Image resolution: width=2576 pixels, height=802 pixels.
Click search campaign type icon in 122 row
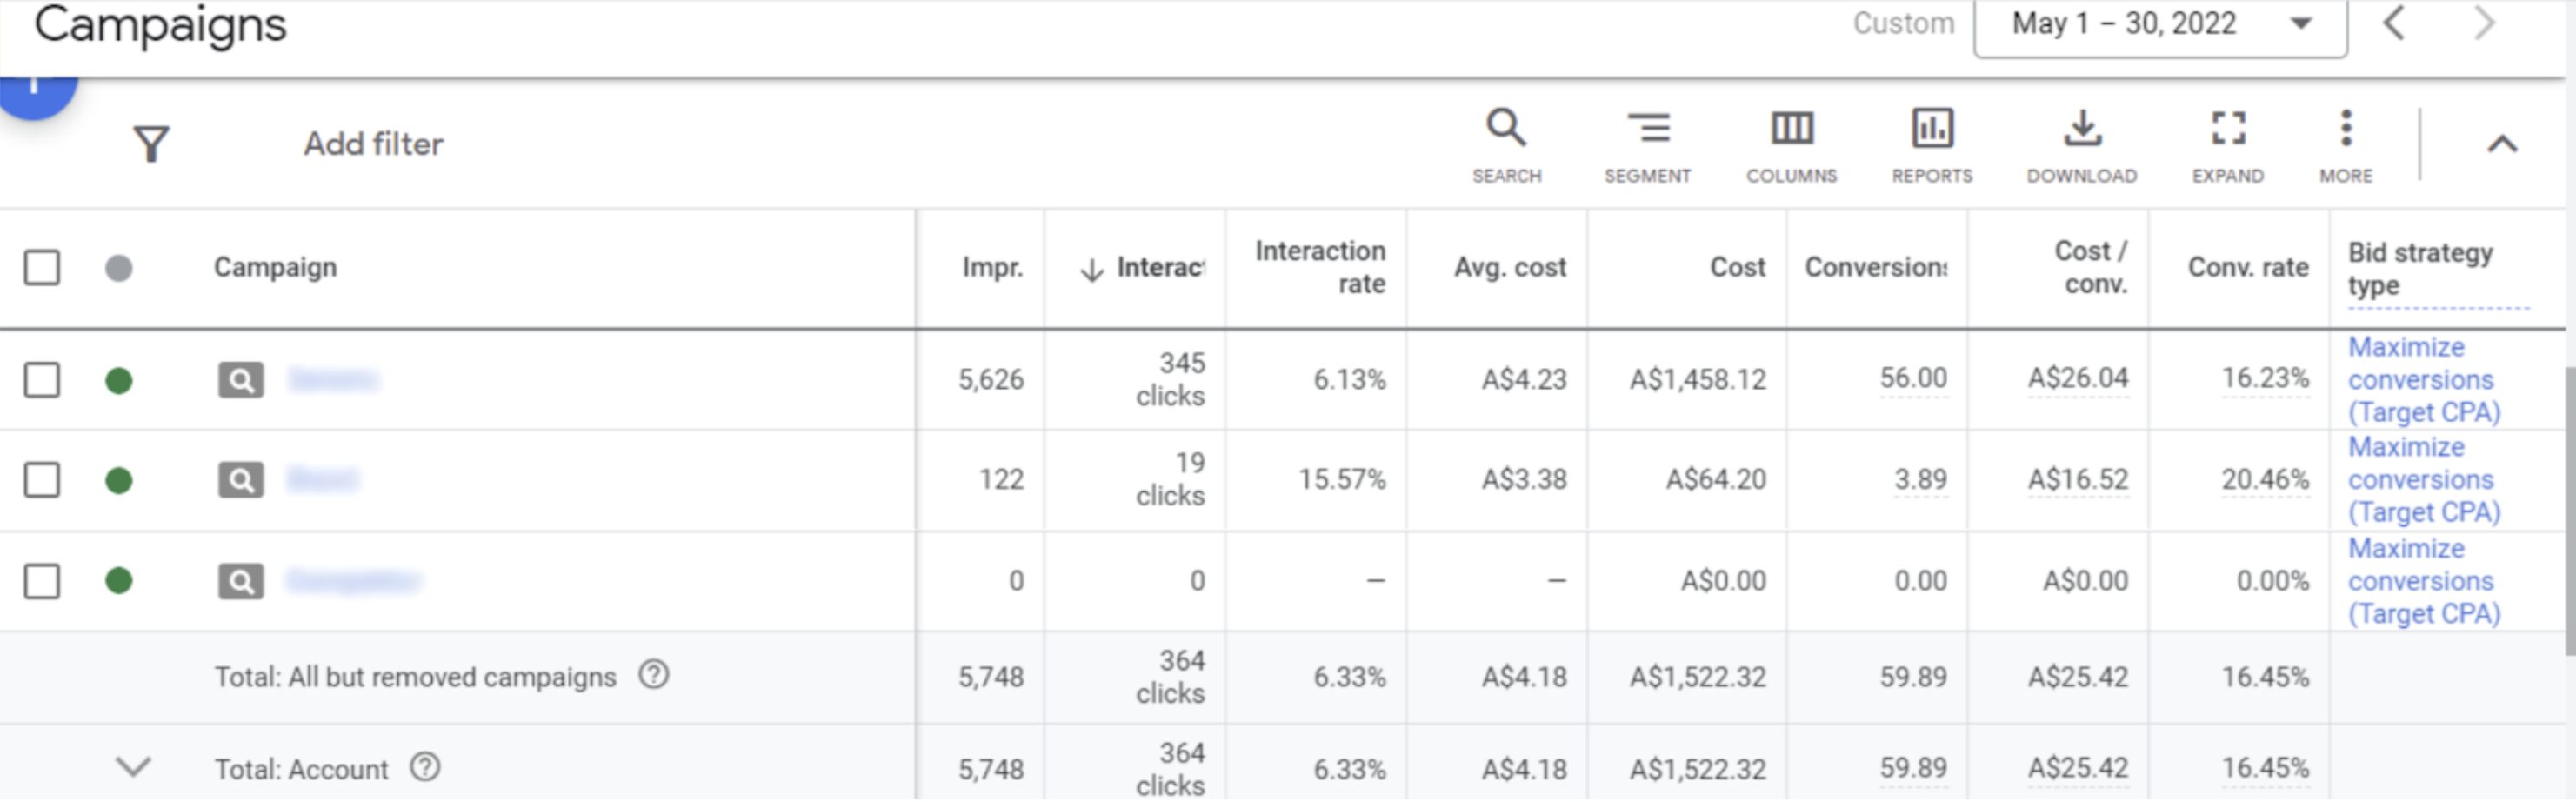(241, 480)
